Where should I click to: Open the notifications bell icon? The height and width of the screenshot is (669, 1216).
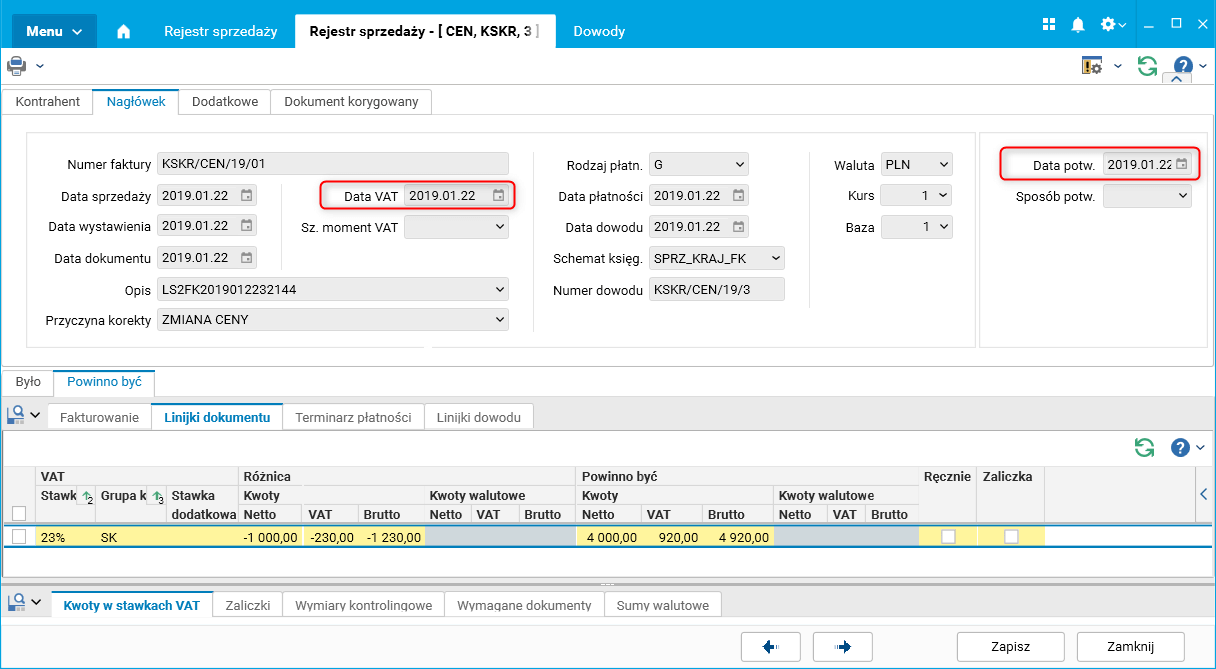[1078, 24]
